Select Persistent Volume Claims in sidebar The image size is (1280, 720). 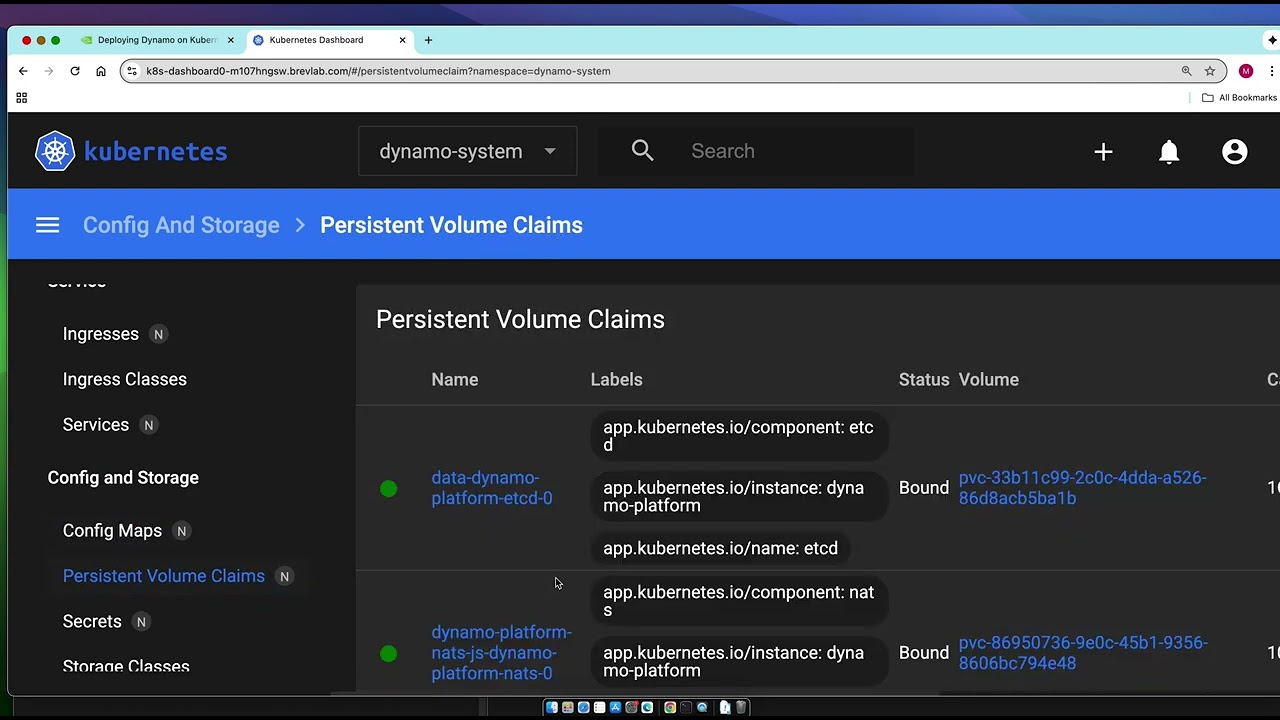coord(163,576)
